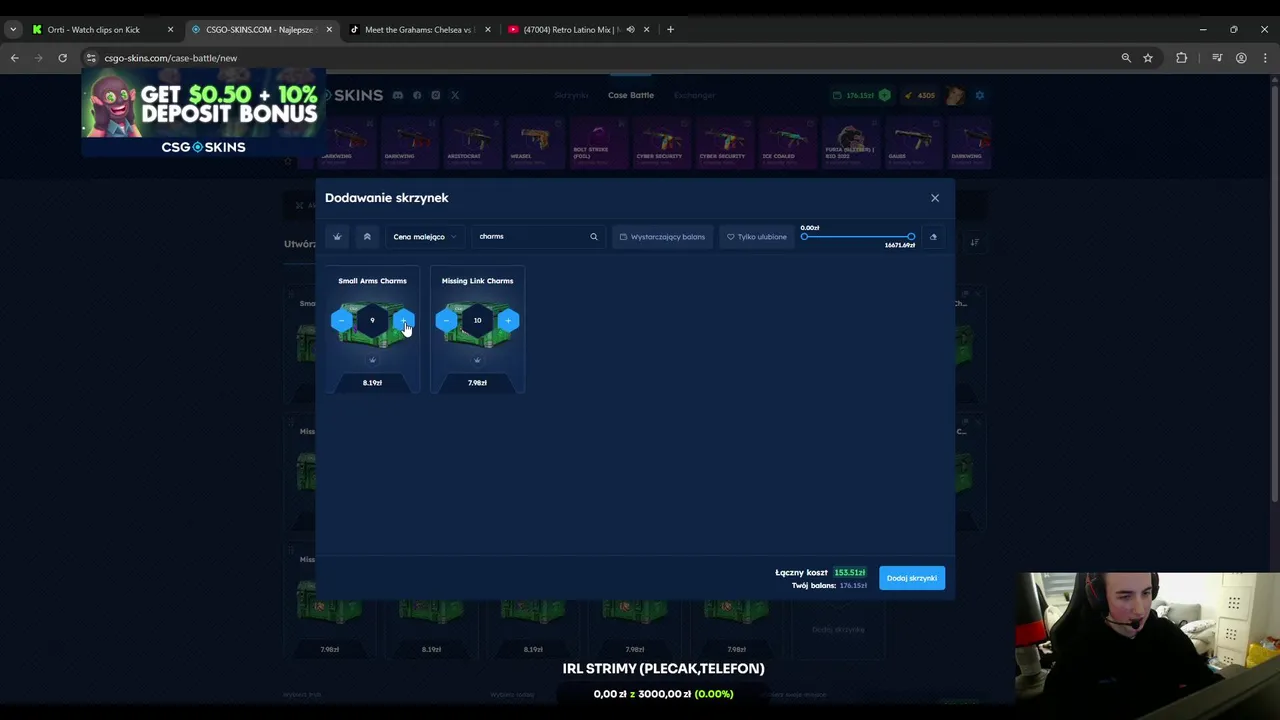Image resolution: width=1280 pixels, height=720 pixels.
Task: Reload the page
Action: tap(62, 58)
